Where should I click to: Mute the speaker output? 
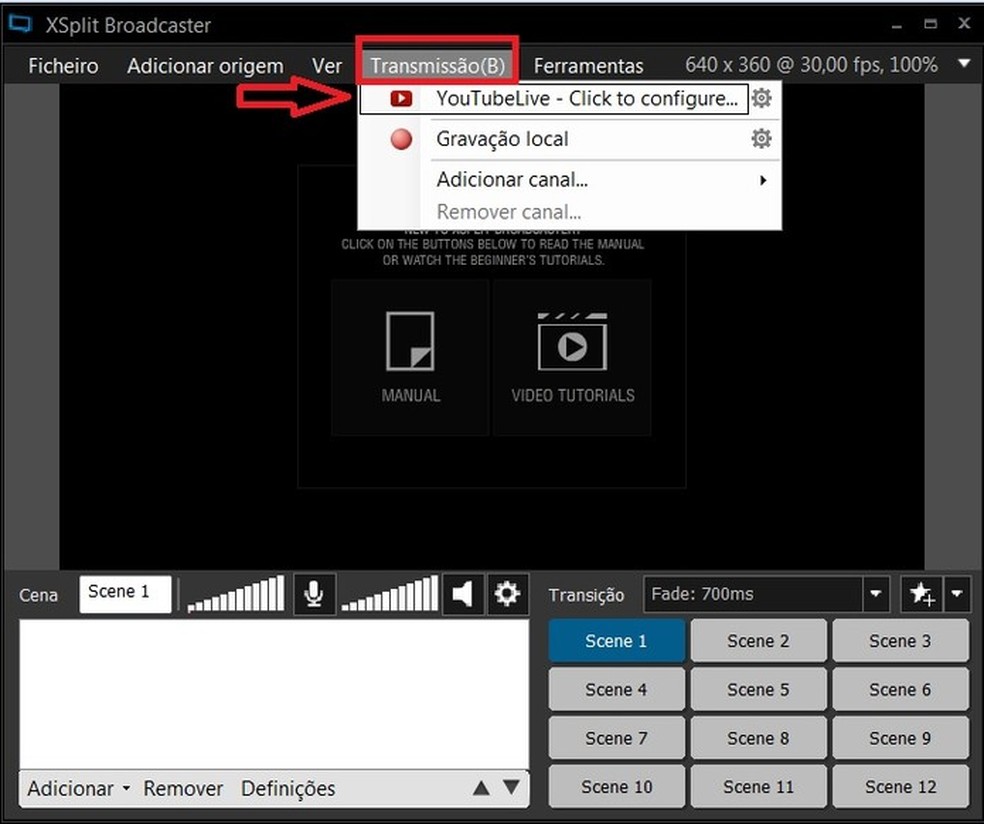[462, 594]
